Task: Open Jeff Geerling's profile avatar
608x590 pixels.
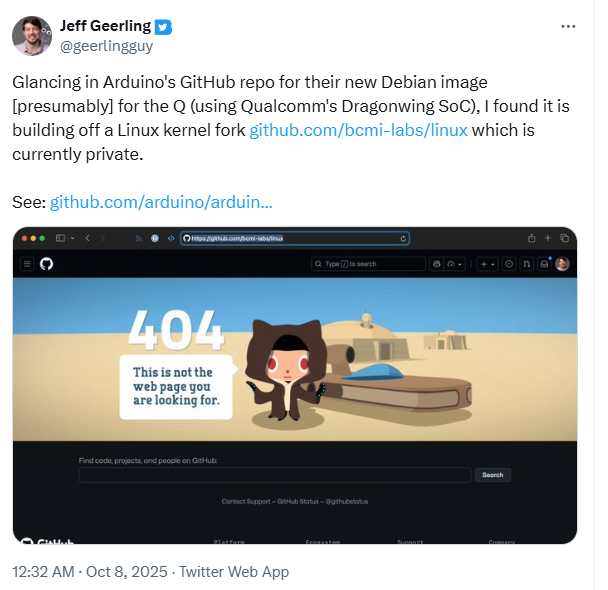Action: [32, 35]
